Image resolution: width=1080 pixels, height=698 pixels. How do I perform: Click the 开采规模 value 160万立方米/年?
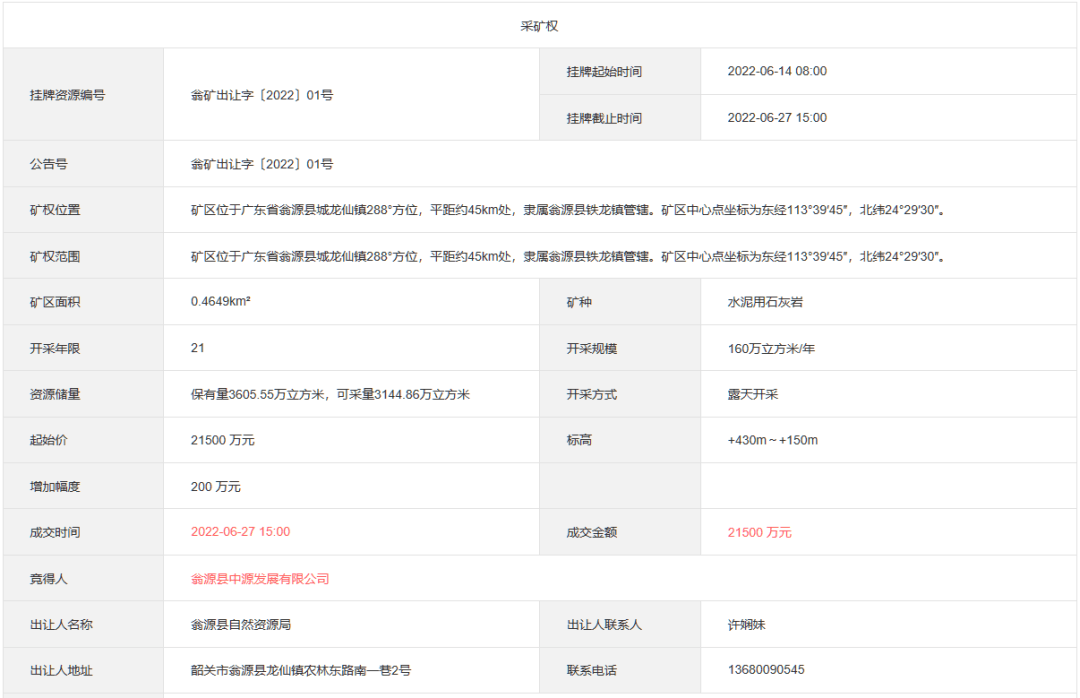click(771, 349)
